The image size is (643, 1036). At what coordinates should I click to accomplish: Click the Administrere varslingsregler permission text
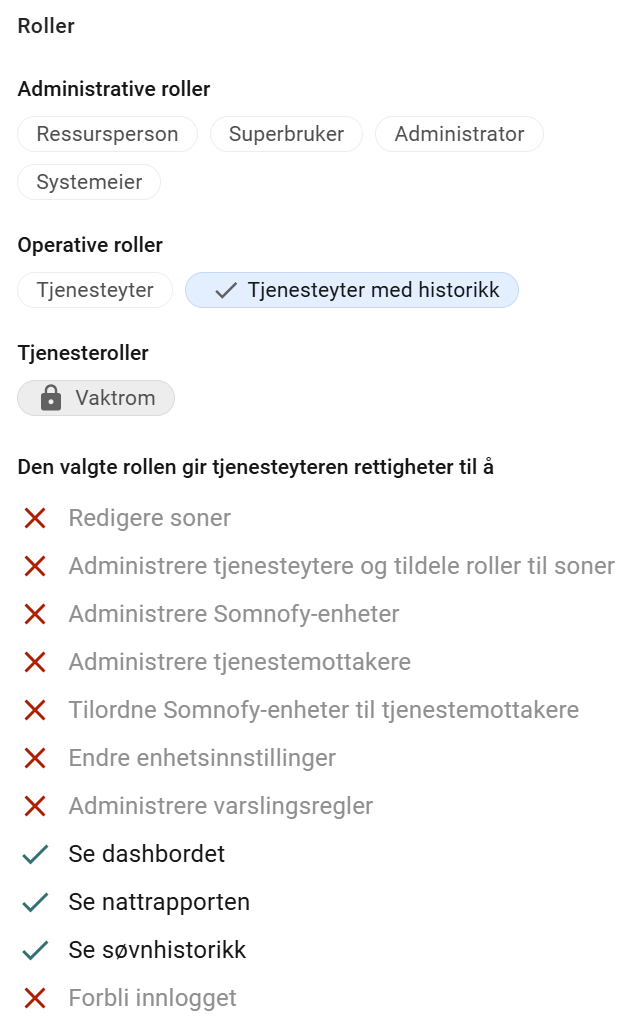point(221,806)
